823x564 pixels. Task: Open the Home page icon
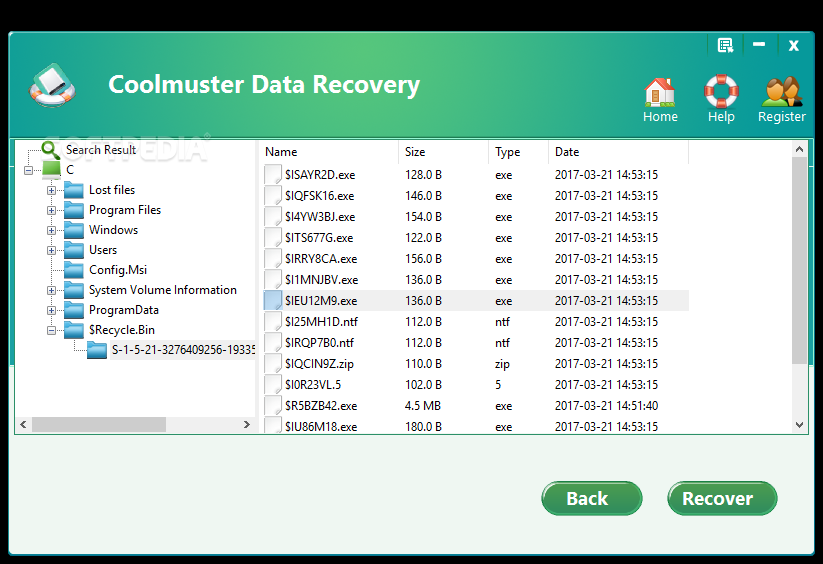click(660, 92)
